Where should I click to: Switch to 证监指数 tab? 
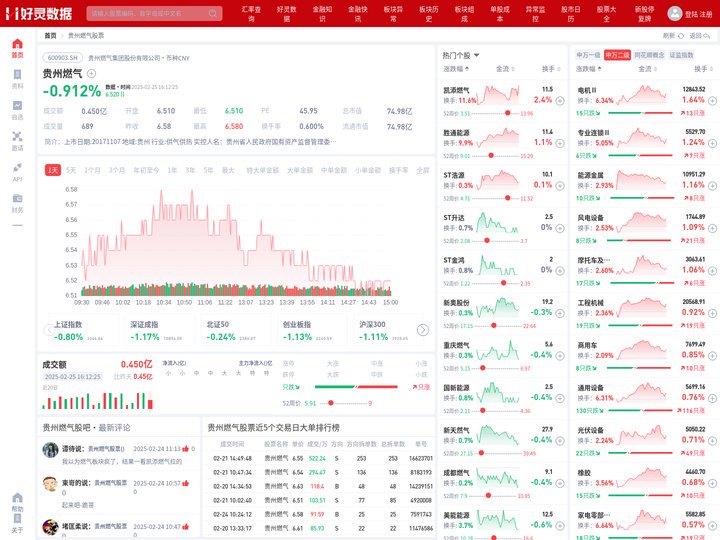[x=681, y=55]
